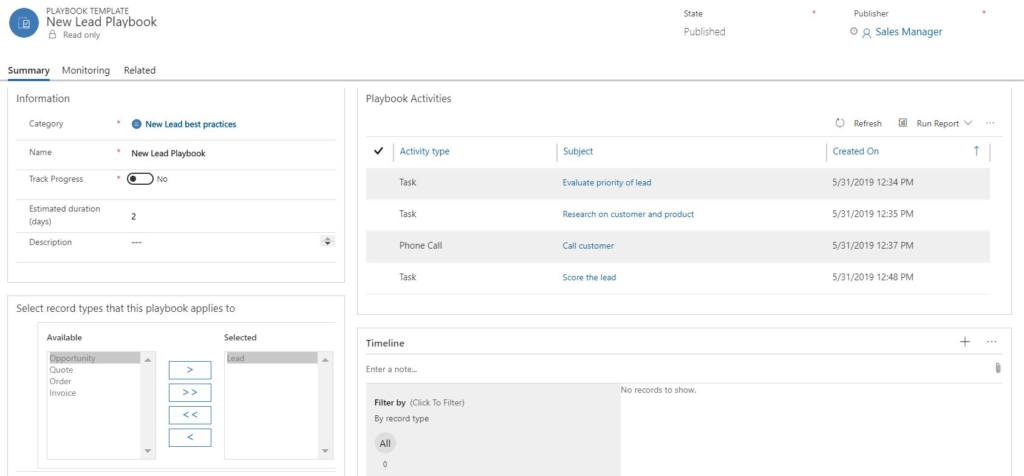Click the attachment paperclip icon
1024x476 pixels.
click(x=997, y=369)
